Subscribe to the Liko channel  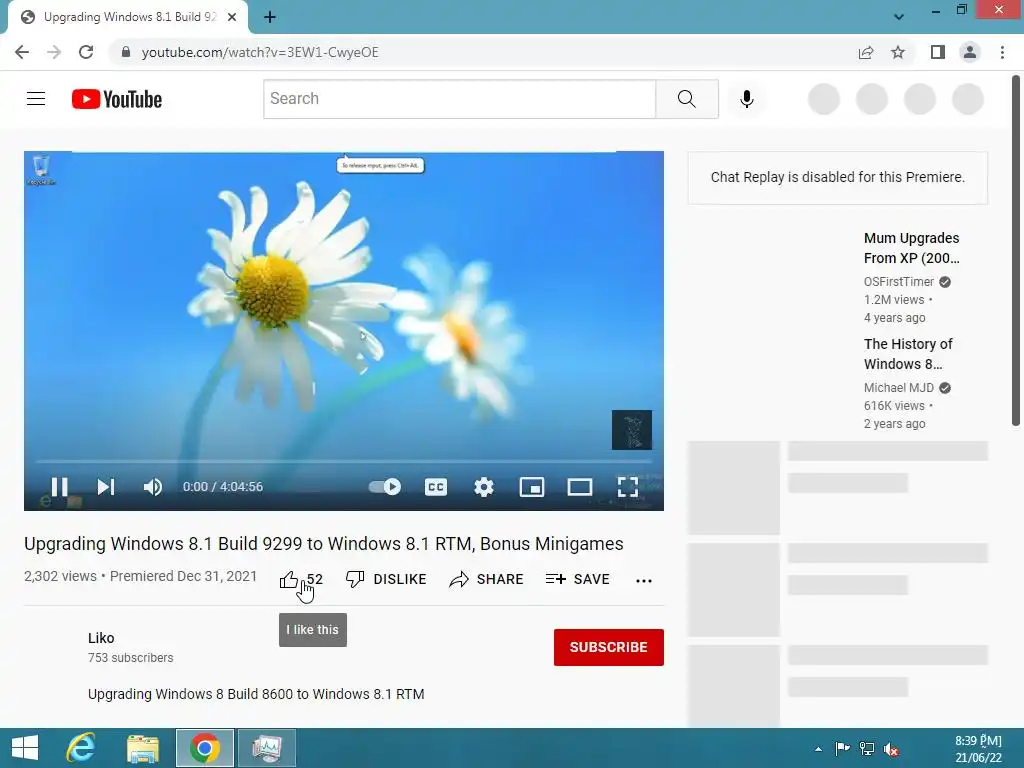609,647
